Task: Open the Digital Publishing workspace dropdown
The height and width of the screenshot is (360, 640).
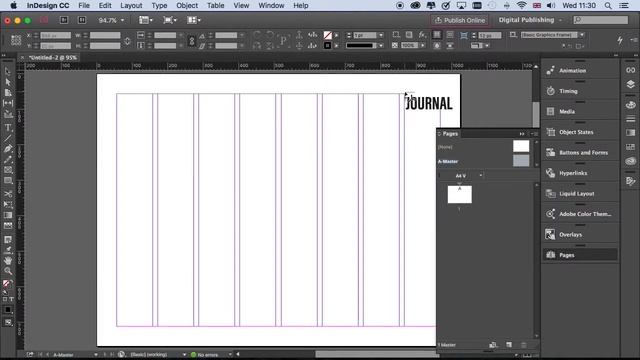Action: pyautogui.click(x=530, y=20)
